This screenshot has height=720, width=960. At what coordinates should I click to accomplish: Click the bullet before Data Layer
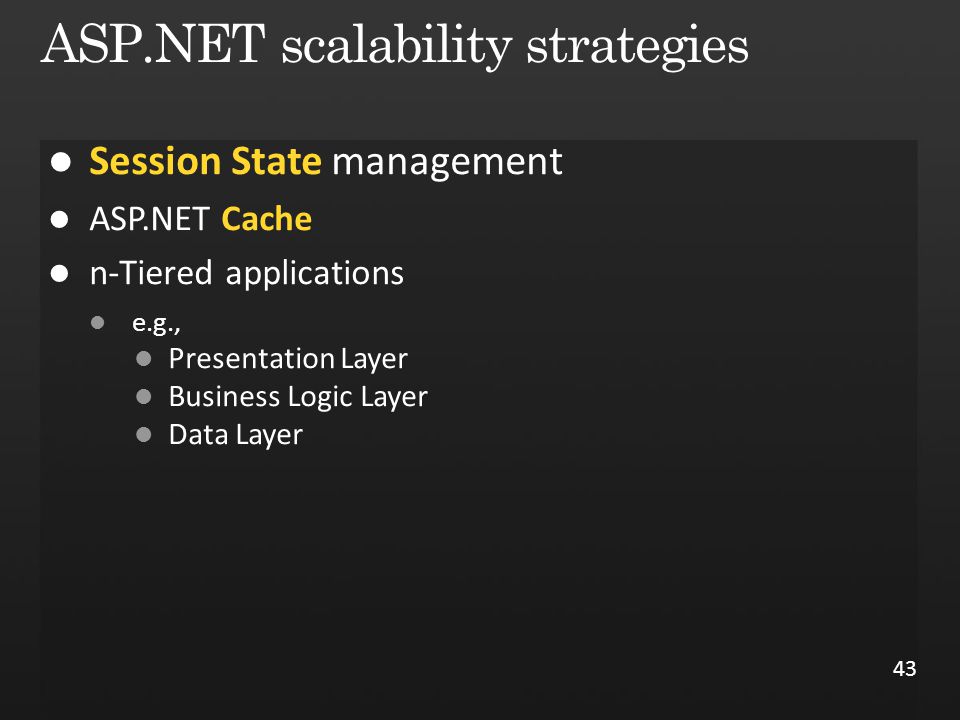pyautogui.click(x=144, y=435)
